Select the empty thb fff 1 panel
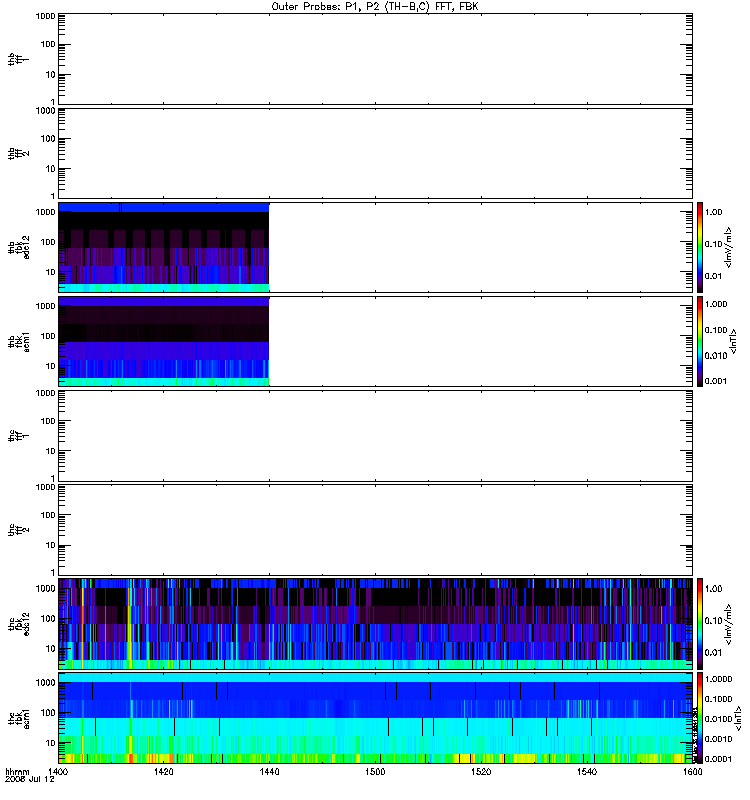Image resolution: width=750 pixels, height=800 pixels. click(375, 59)
